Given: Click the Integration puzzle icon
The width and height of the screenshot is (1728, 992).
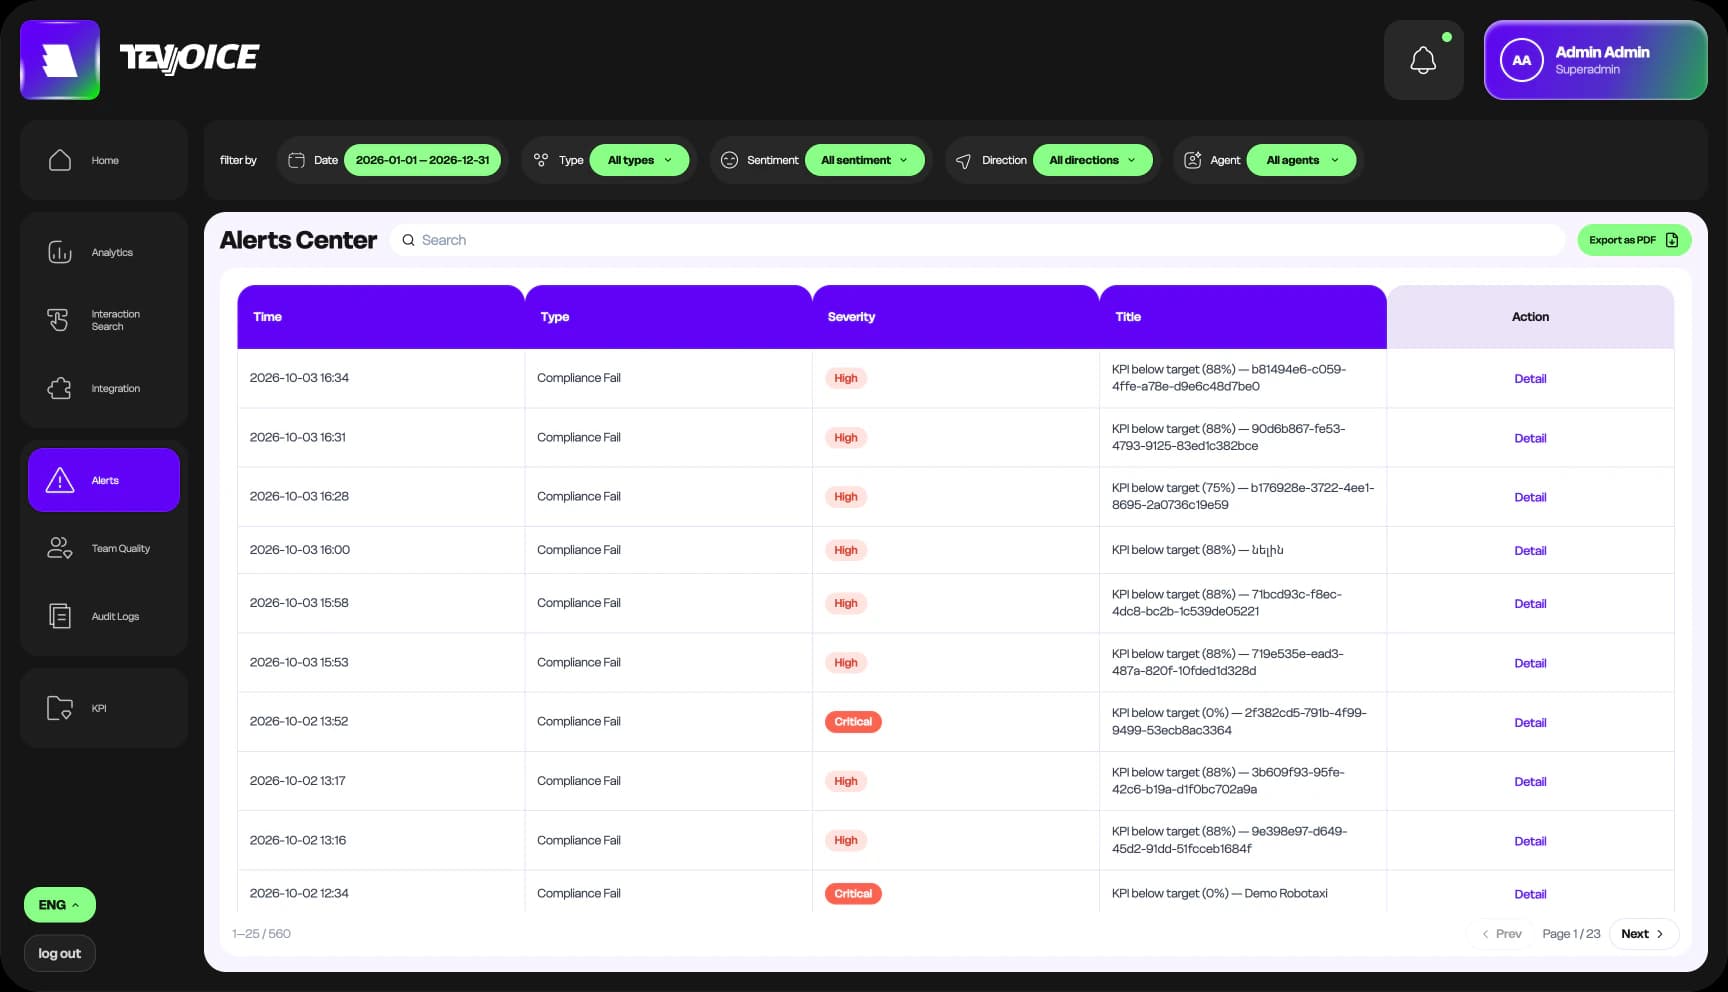Looking at the screenshot, I should coord(60,388).
